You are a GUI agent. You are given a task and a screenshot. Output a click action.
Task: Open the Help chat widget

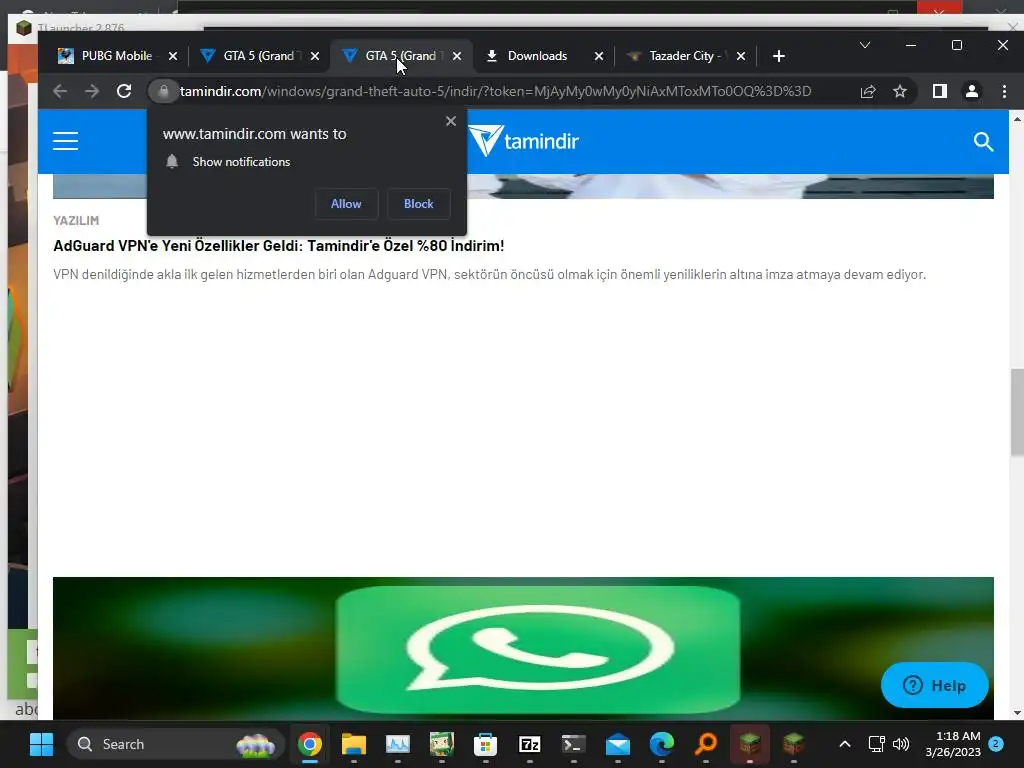(935, 685)
